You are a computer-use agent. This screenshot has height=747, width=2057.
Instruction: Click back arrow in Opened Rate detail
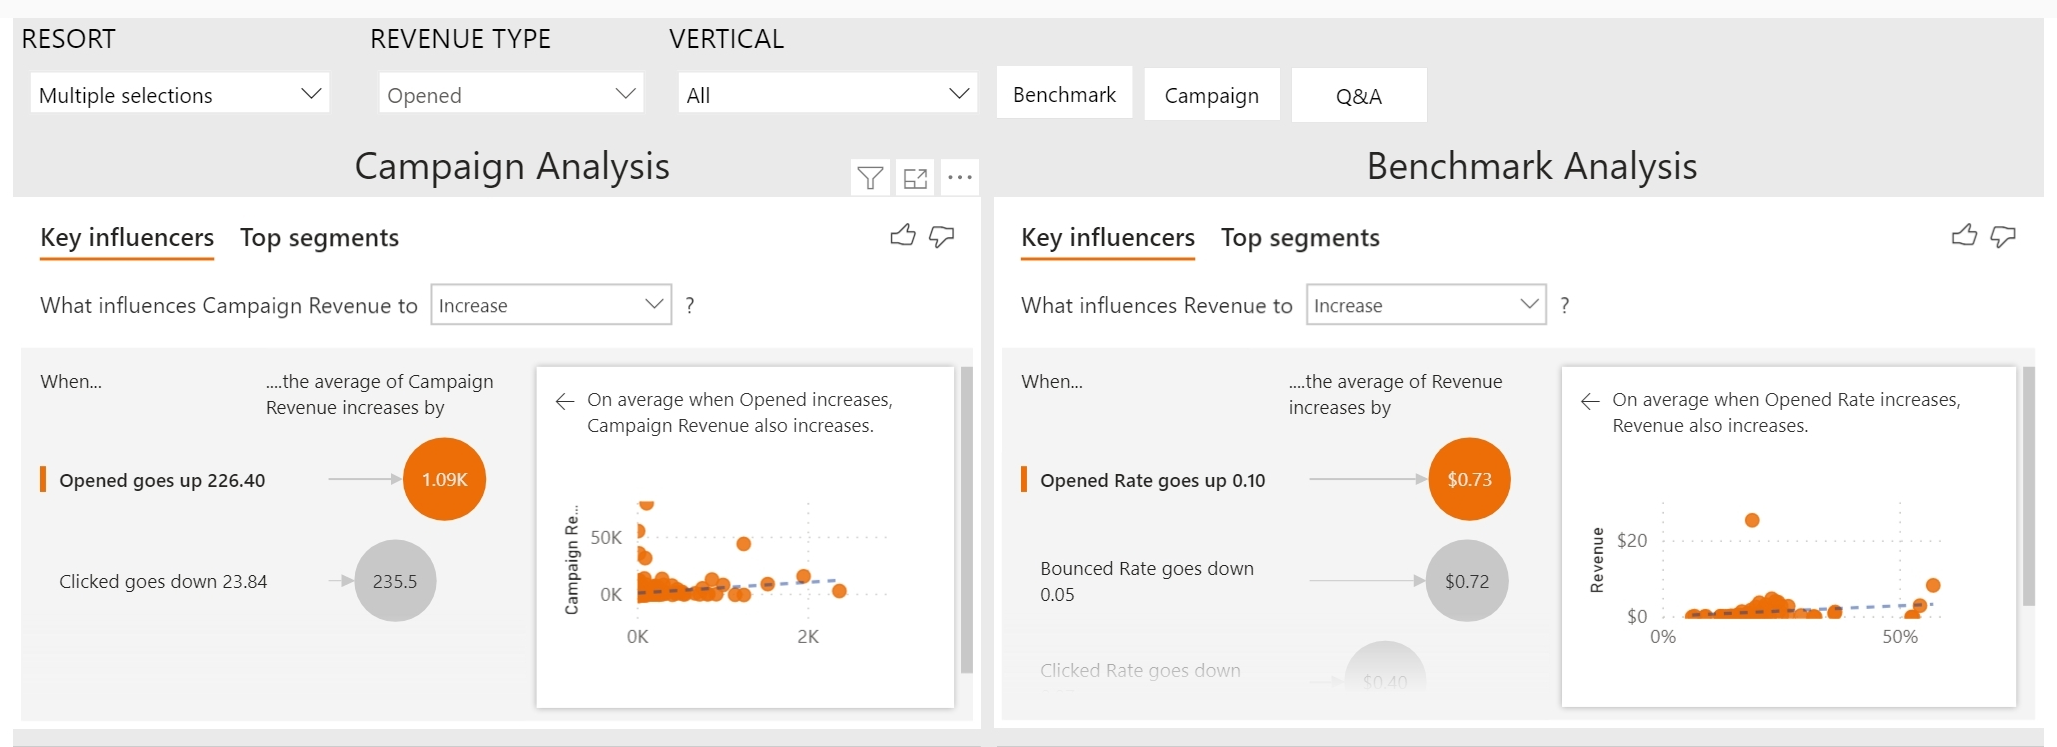1590,401
